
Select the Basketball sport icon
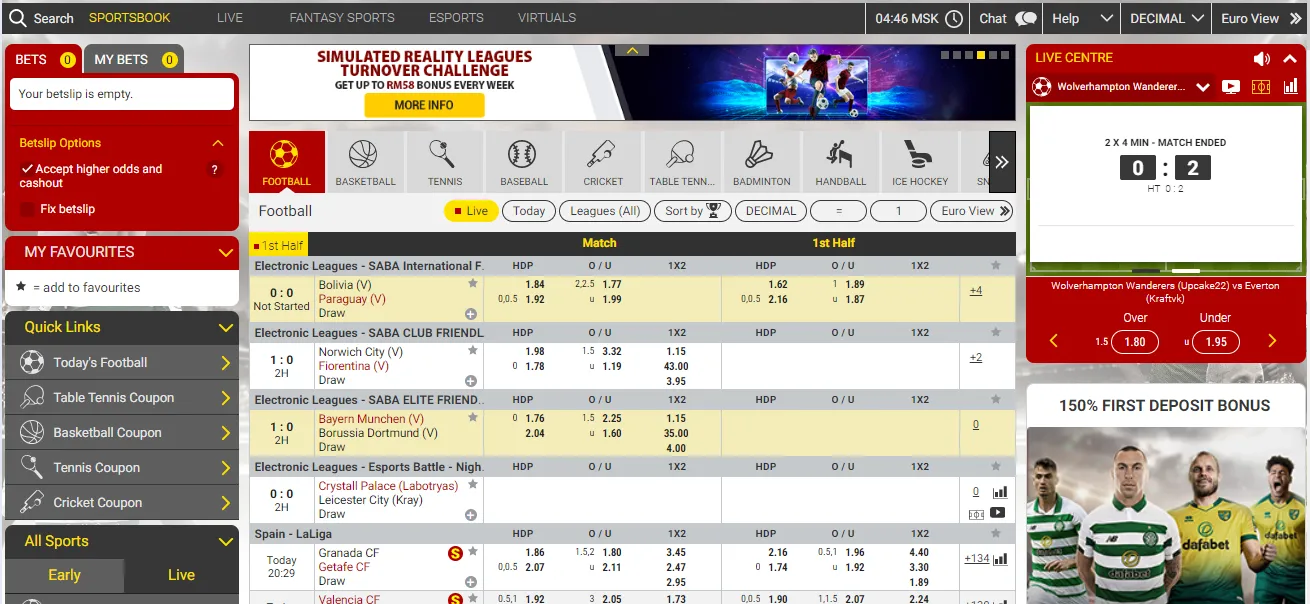[x=365, y=161]
